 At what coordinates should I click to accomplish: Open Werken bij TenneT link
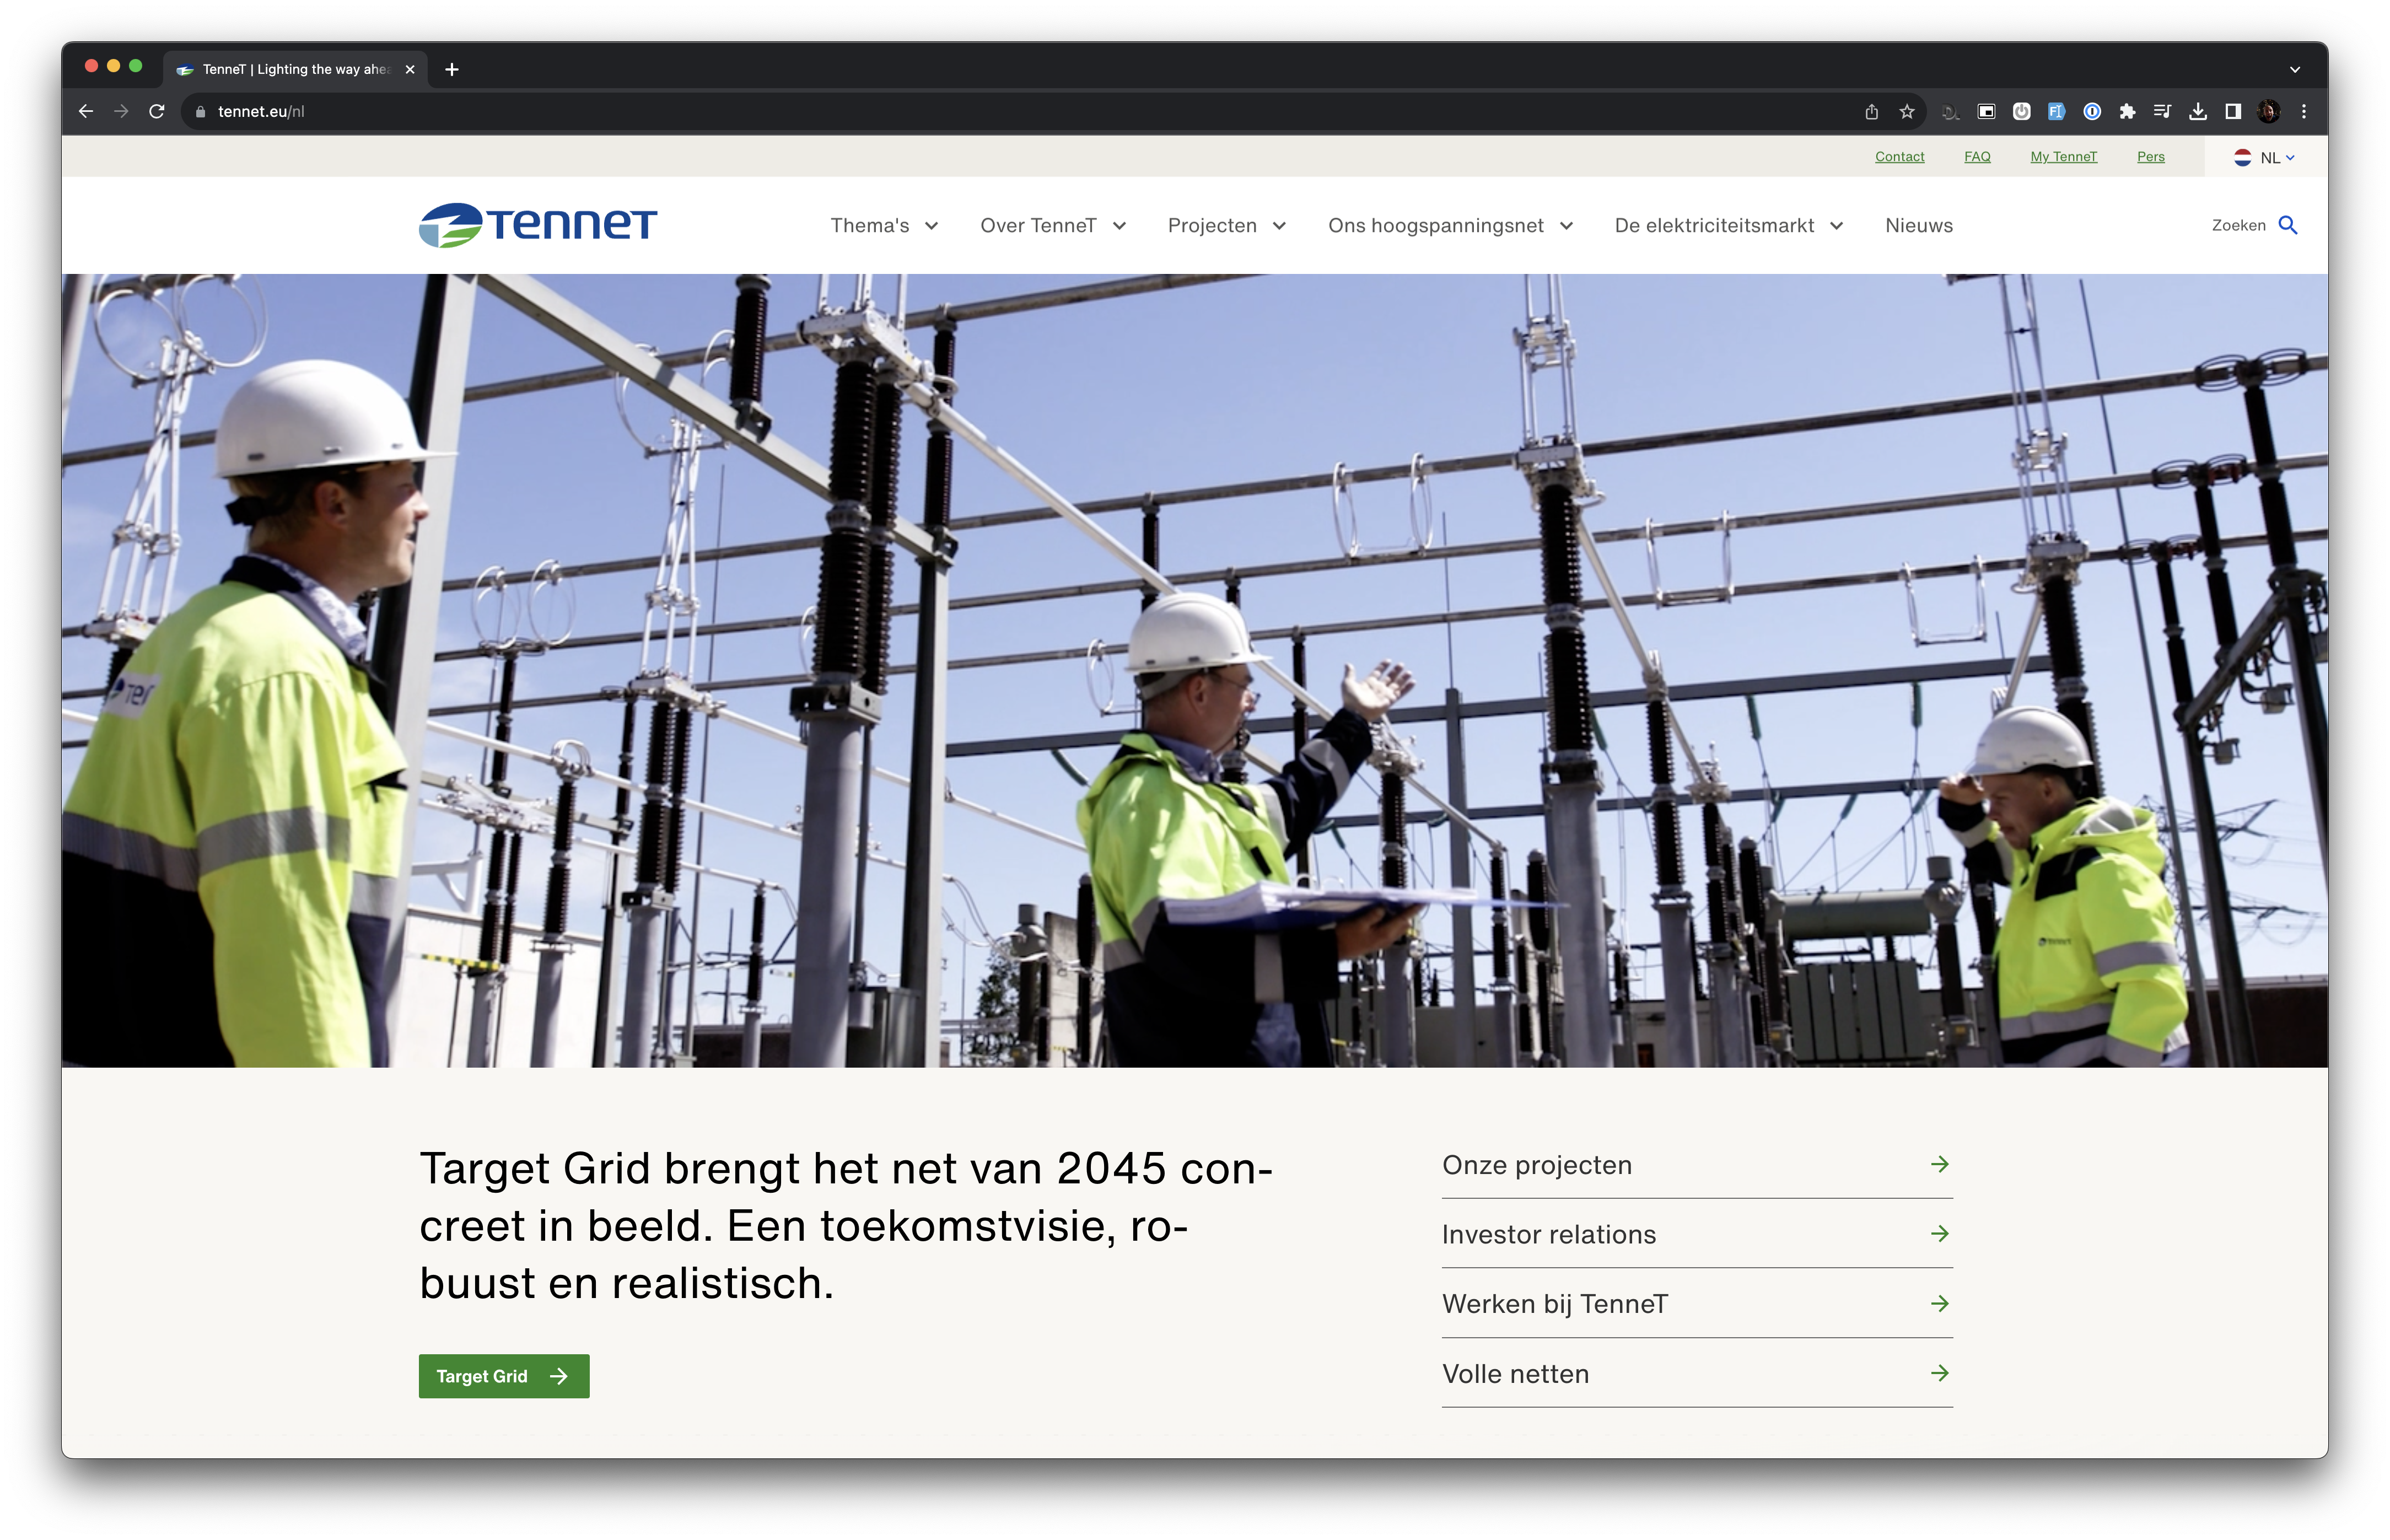coord(1696,1304)
